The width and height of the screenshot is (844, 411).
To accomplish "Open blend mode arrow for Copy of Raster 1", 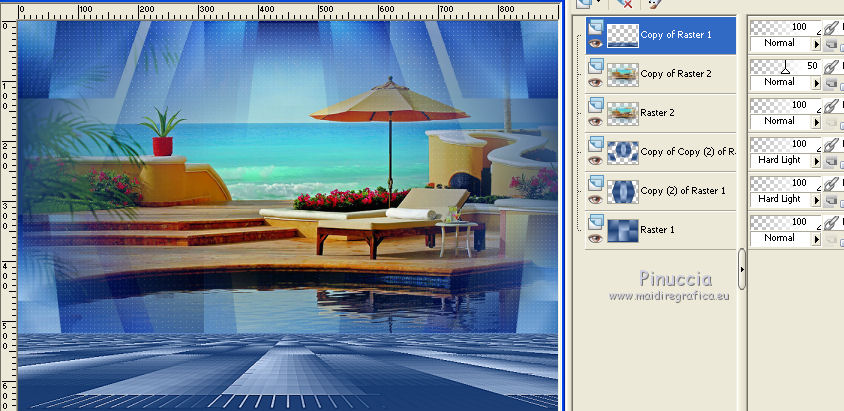I will (x=817, y=45).
